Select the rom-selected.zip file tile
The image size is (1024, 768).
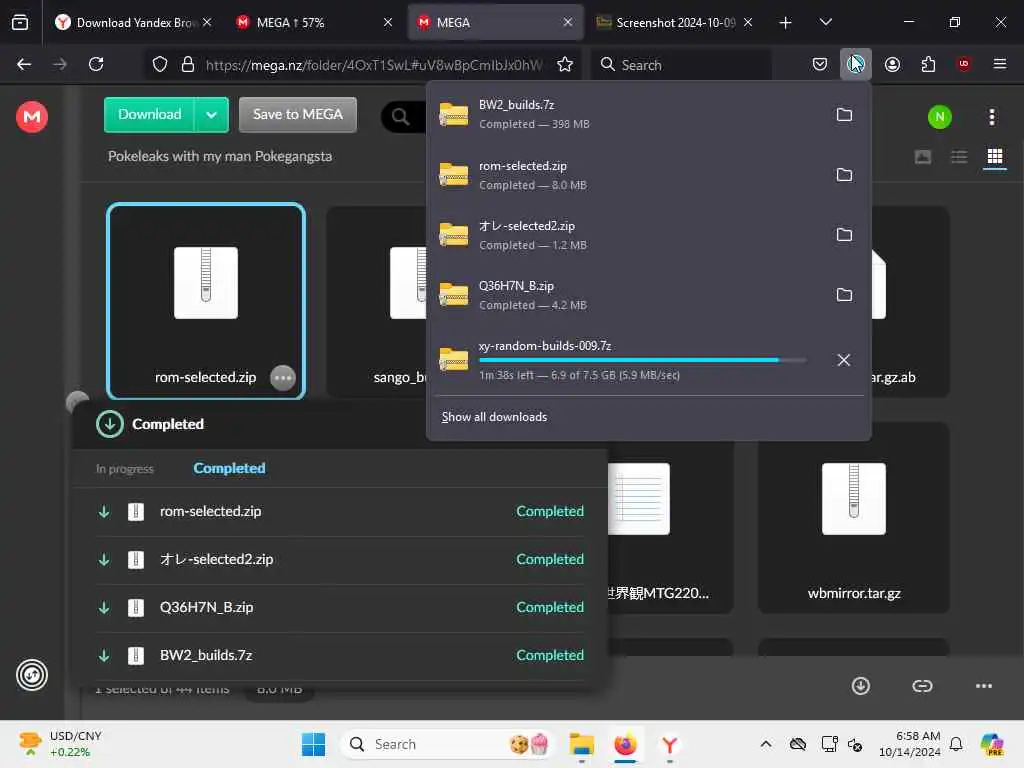coord(206,301)
